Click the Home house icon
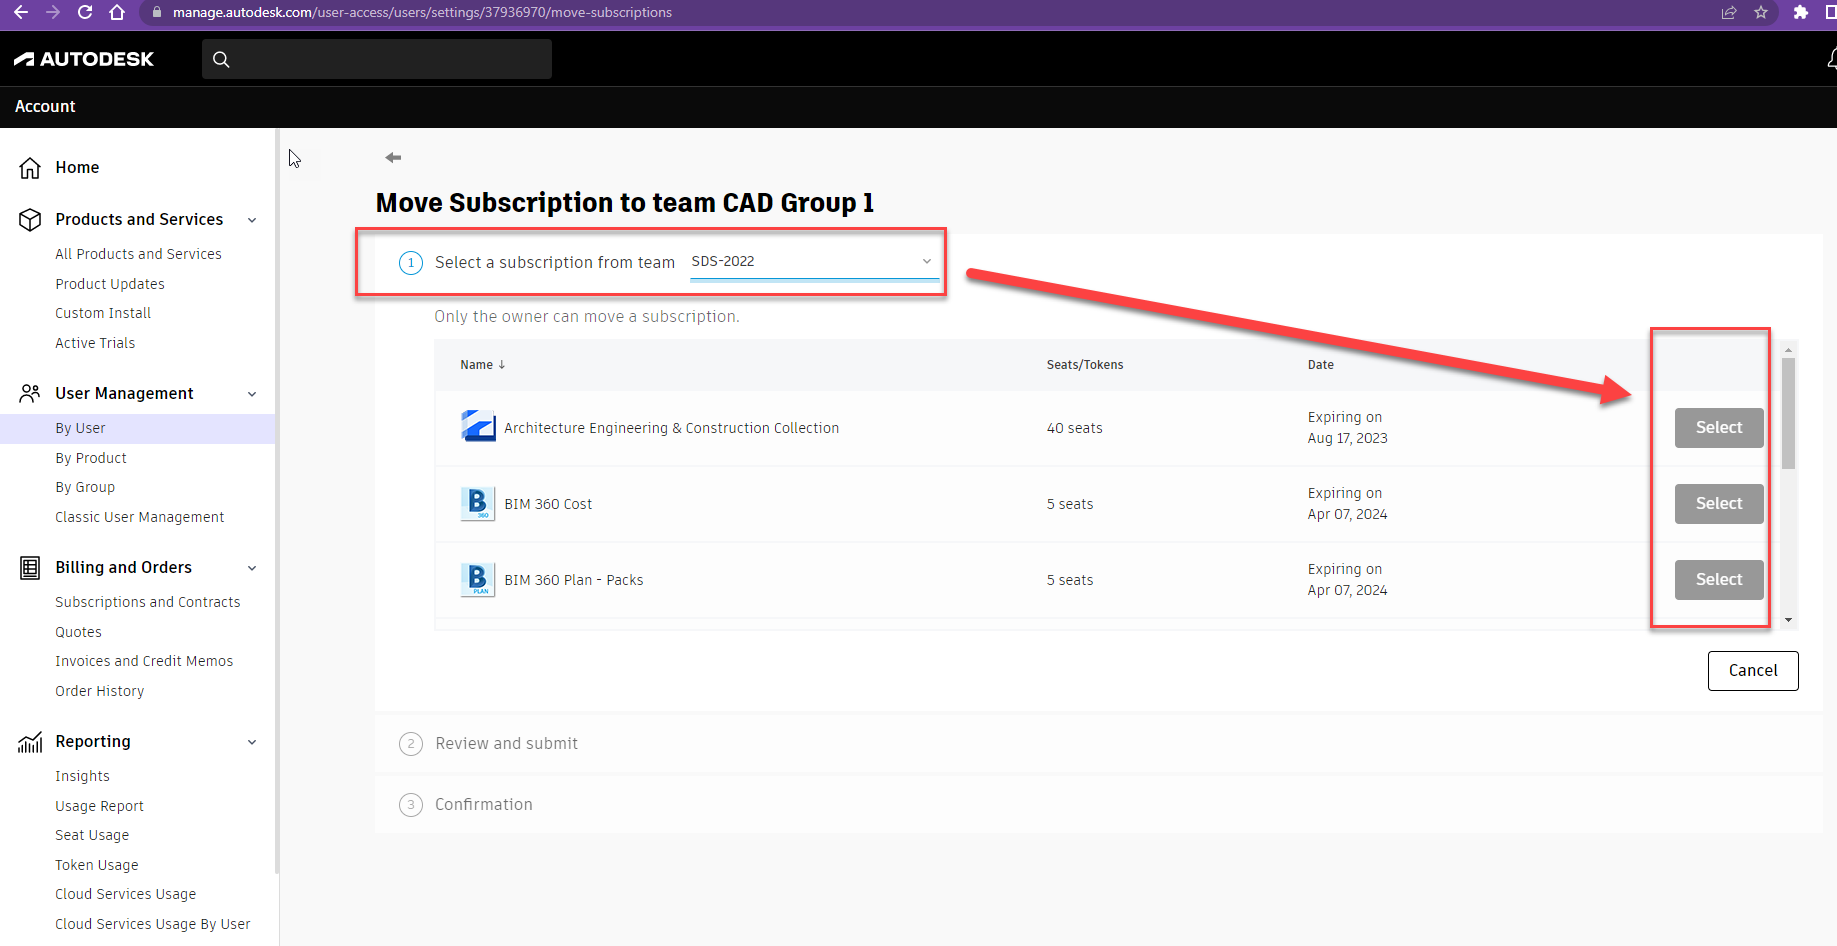 tap(30, 167)
